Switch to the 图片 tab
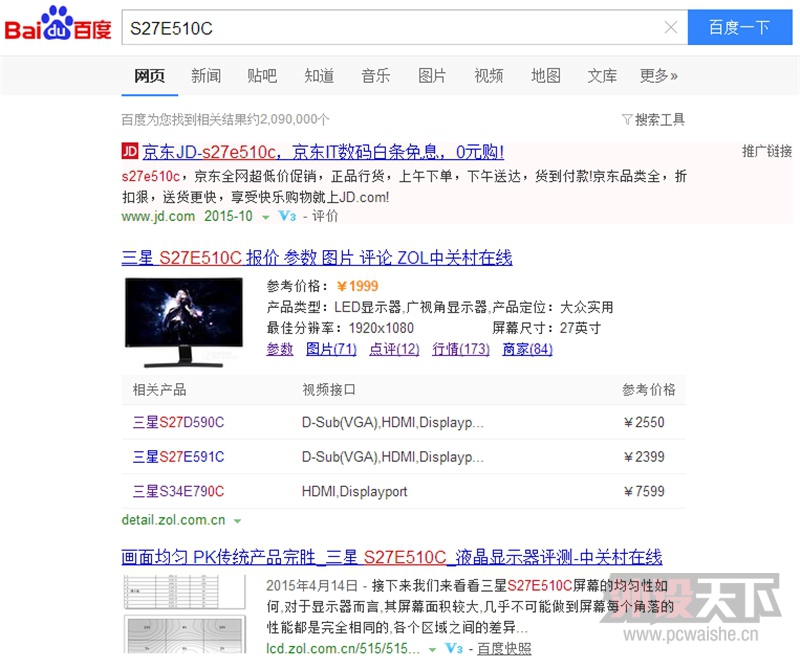 coord(432,76)
